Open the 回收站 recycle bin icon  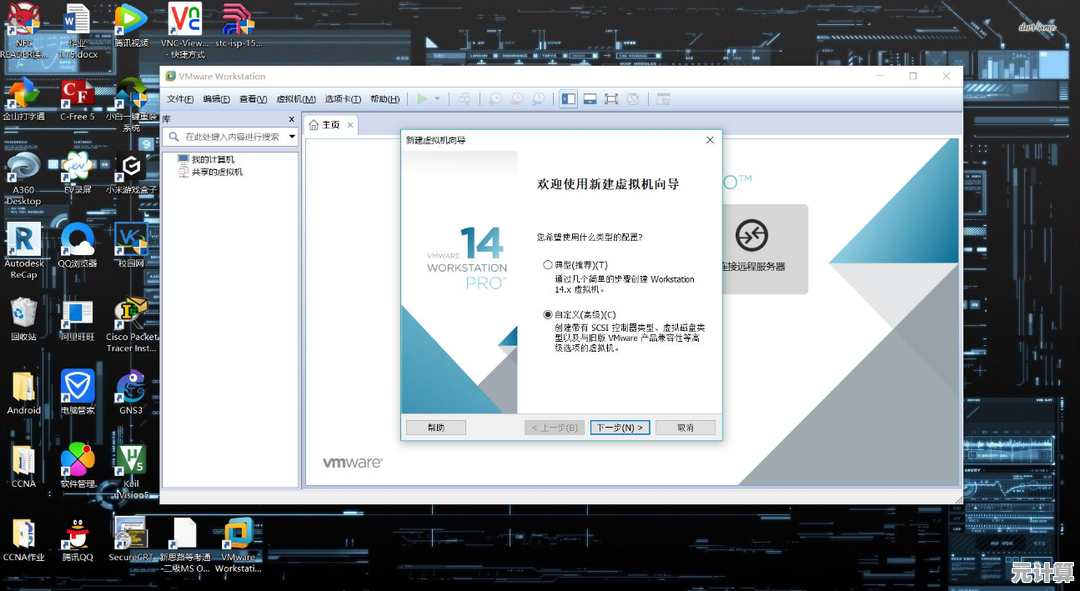pyautogui.click(x=23, y=319)
